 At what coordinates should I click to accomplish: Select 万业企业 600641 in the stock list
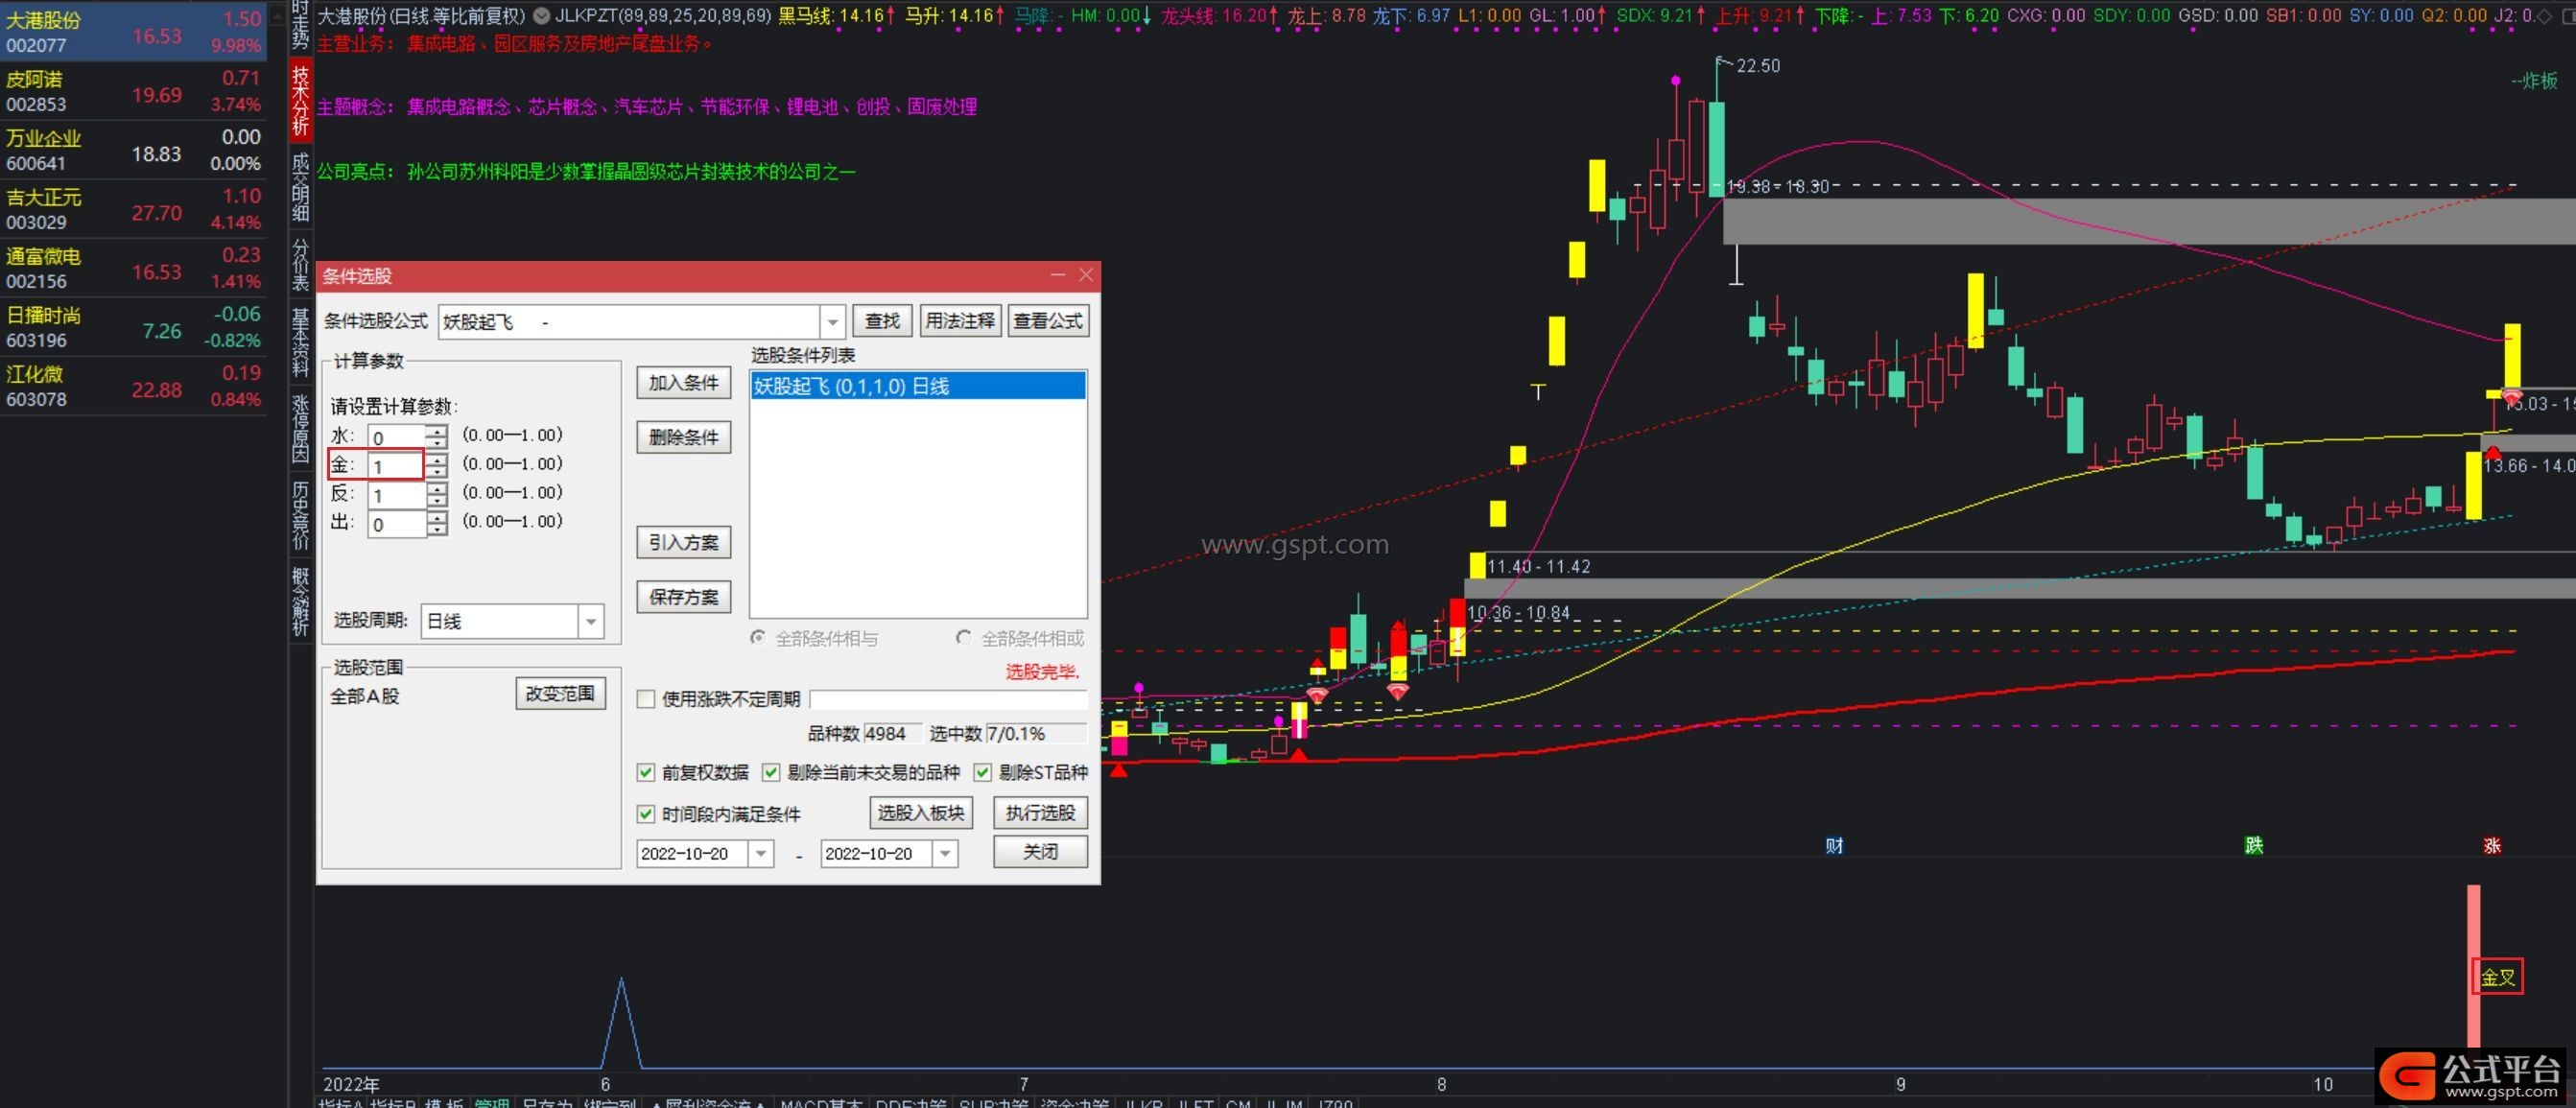134,150
